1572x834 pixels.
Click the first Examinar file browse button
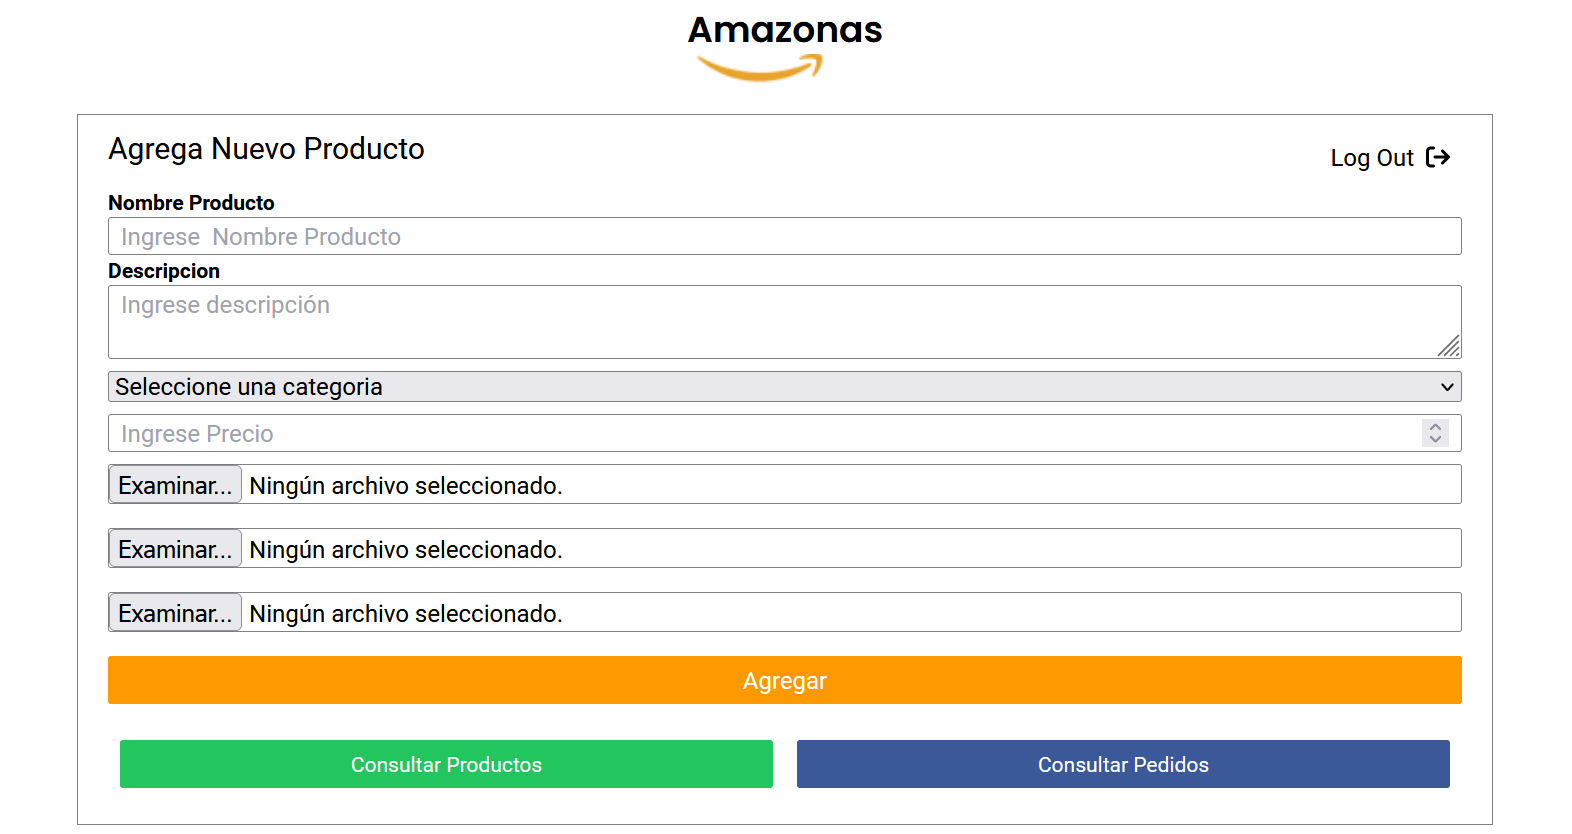click(174, 484)
